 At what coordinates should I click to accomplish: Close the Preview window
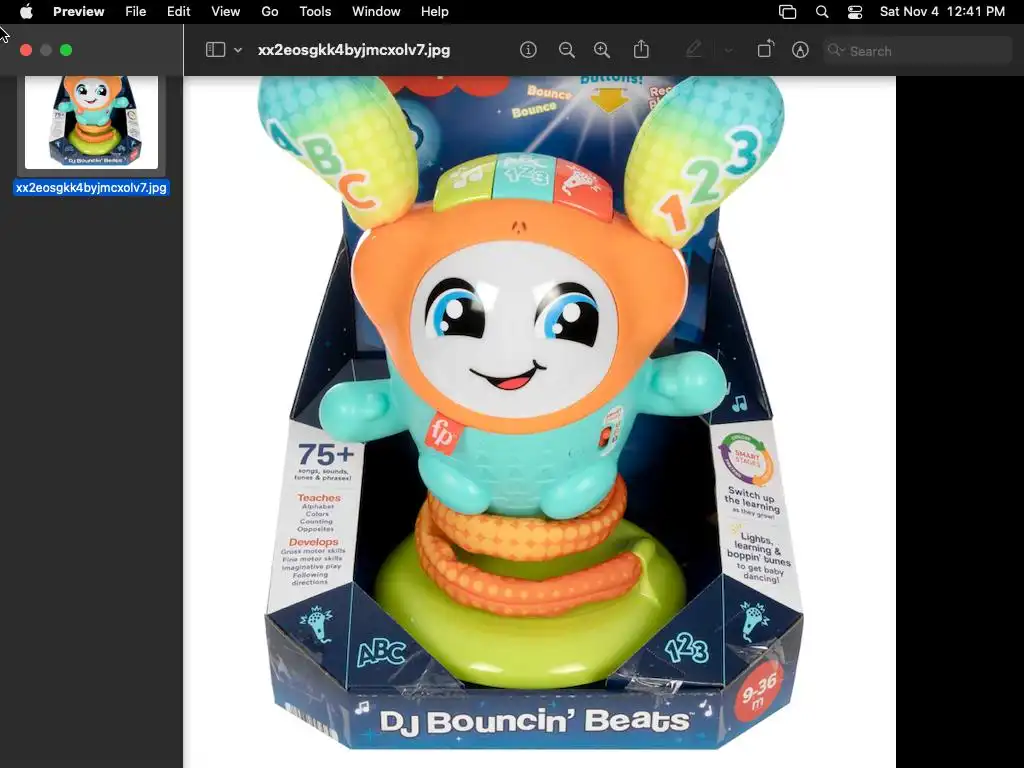pos(26,50)
